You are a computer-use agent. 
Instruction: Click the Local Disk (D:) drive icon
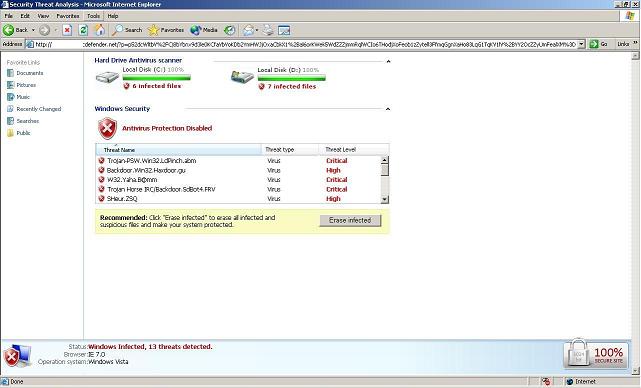[242, 77]
